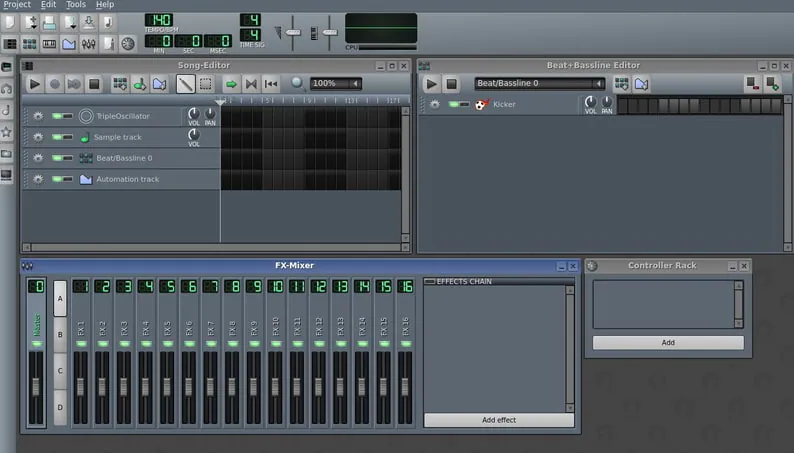Open the instrument plugins sidebar tab
Viewport: 794px width, 453px height.
click(7, 67)
